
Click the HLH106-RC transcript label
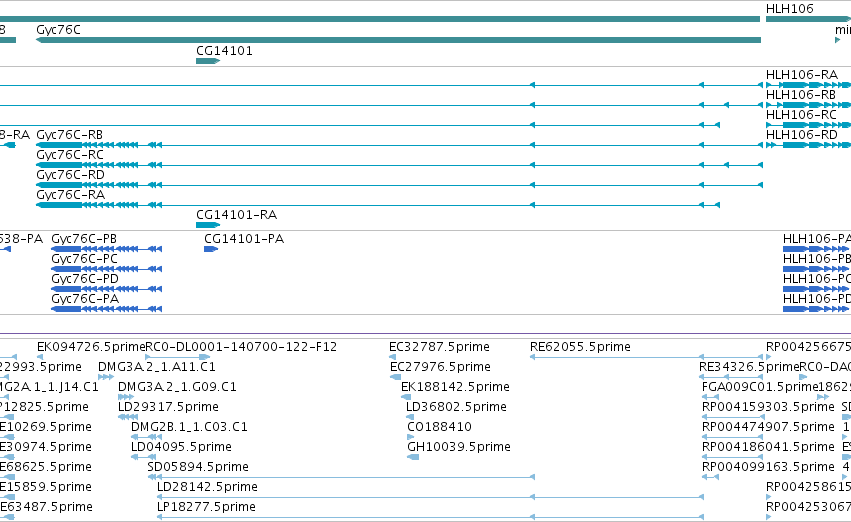[x=801, y=114]
